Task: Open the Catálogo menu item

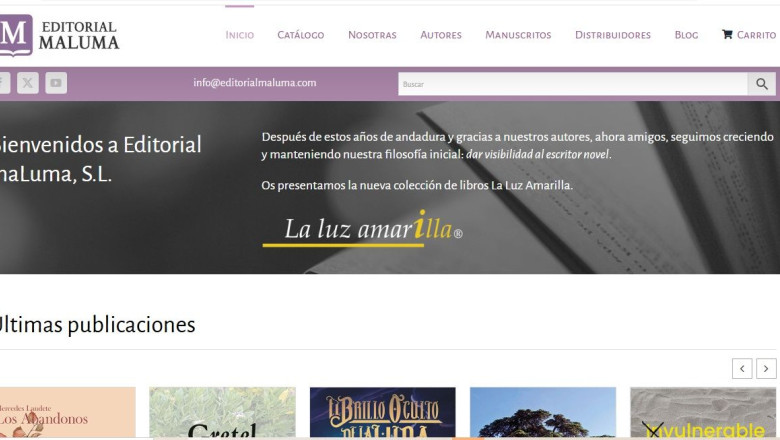Action: 300,35
